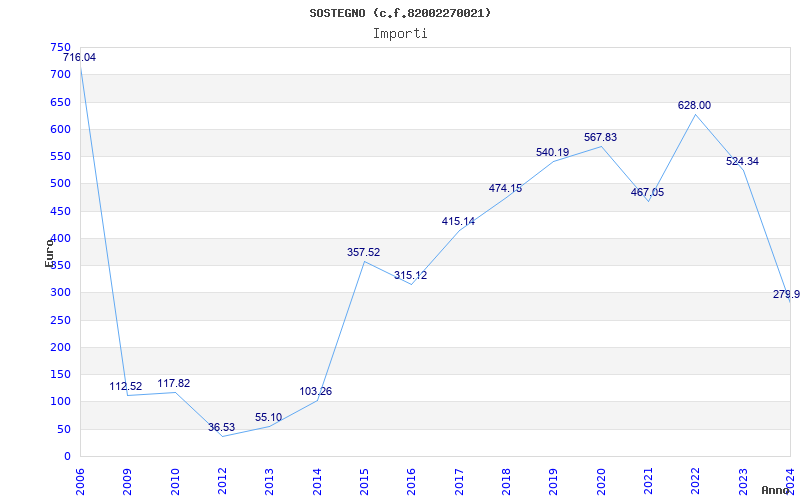Click the 0 y-axis tick label
This screenshot has height=500, width=800.
coord(68,457)
